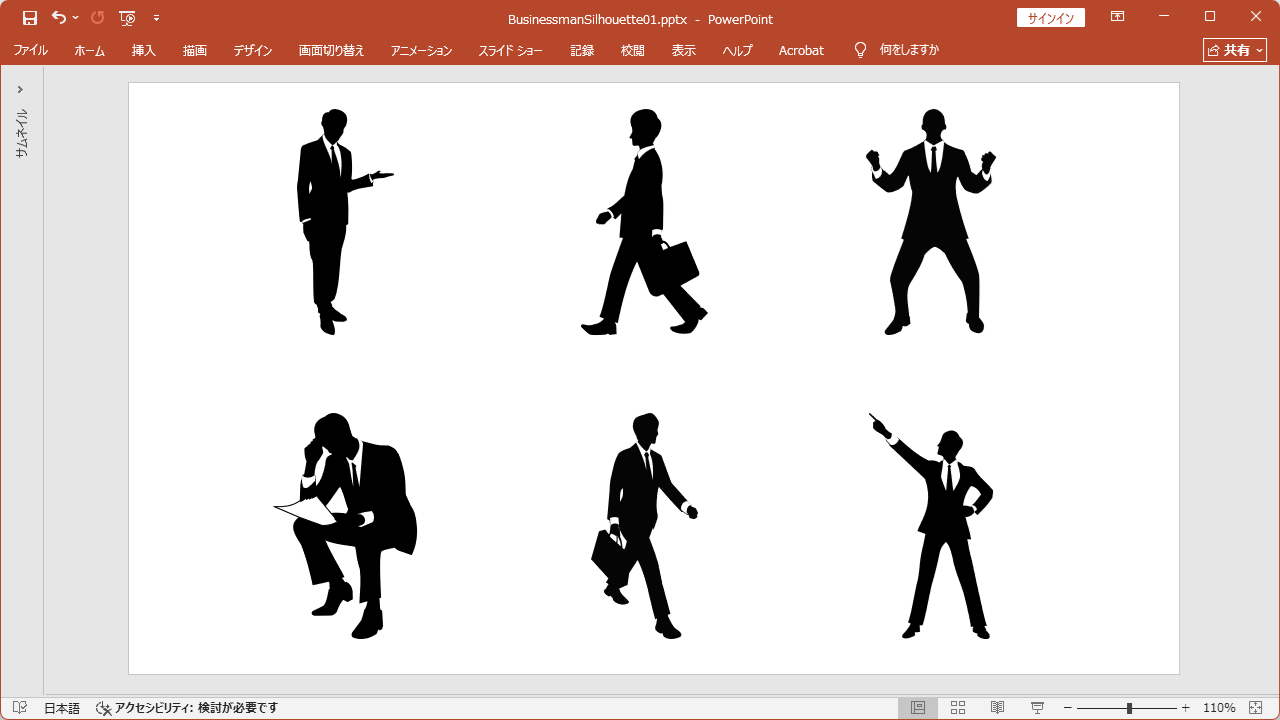Click the Save icon in Quick Access Toolbar

(30, 18)
